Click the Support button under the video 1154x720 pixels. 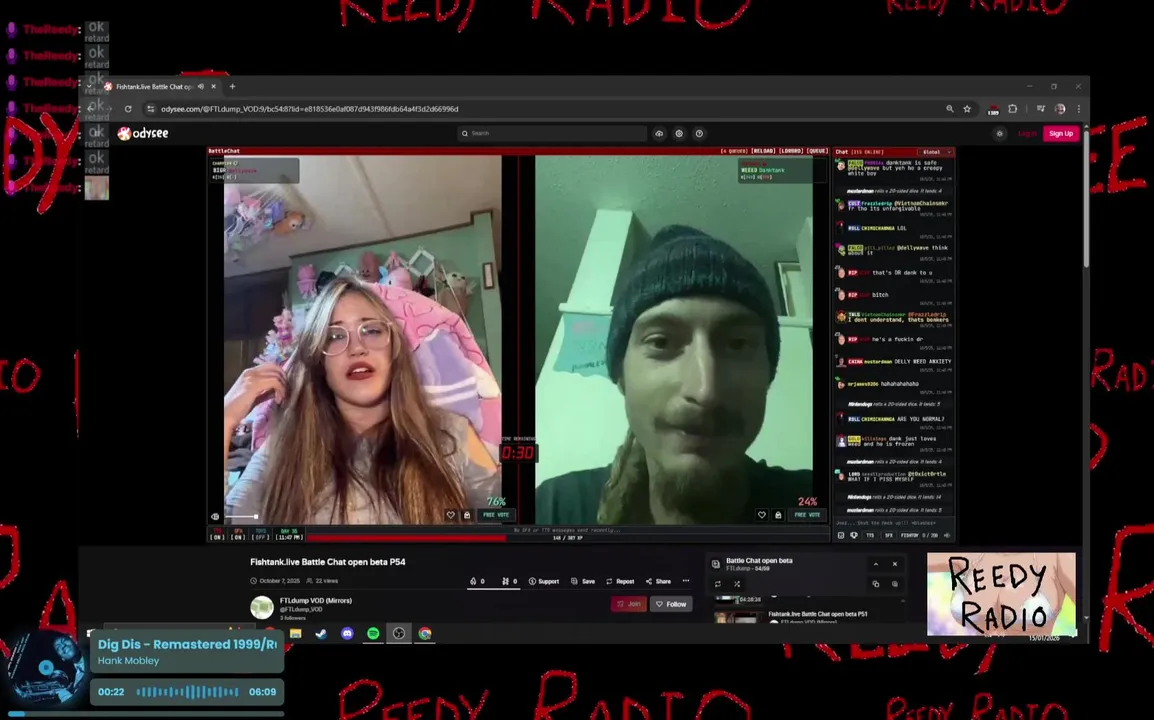tap(544, 581)
